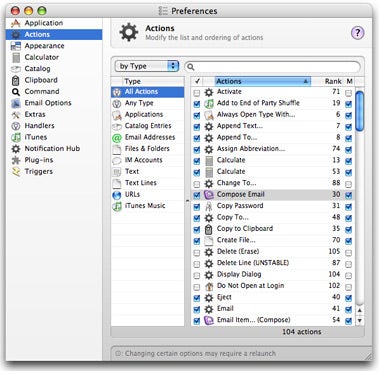379x371 pixels.
Task: Enable the Activate action checkbox
Action: [x=197, y=93]
